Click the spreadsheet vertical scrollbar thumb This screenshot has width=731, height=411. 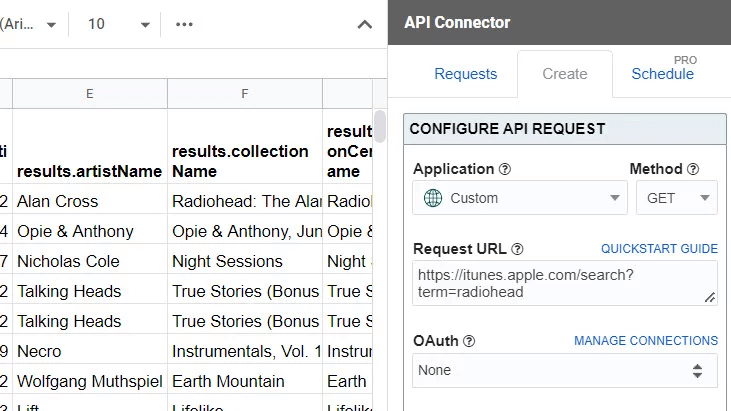pyautogui.click(x=380, y=126)
